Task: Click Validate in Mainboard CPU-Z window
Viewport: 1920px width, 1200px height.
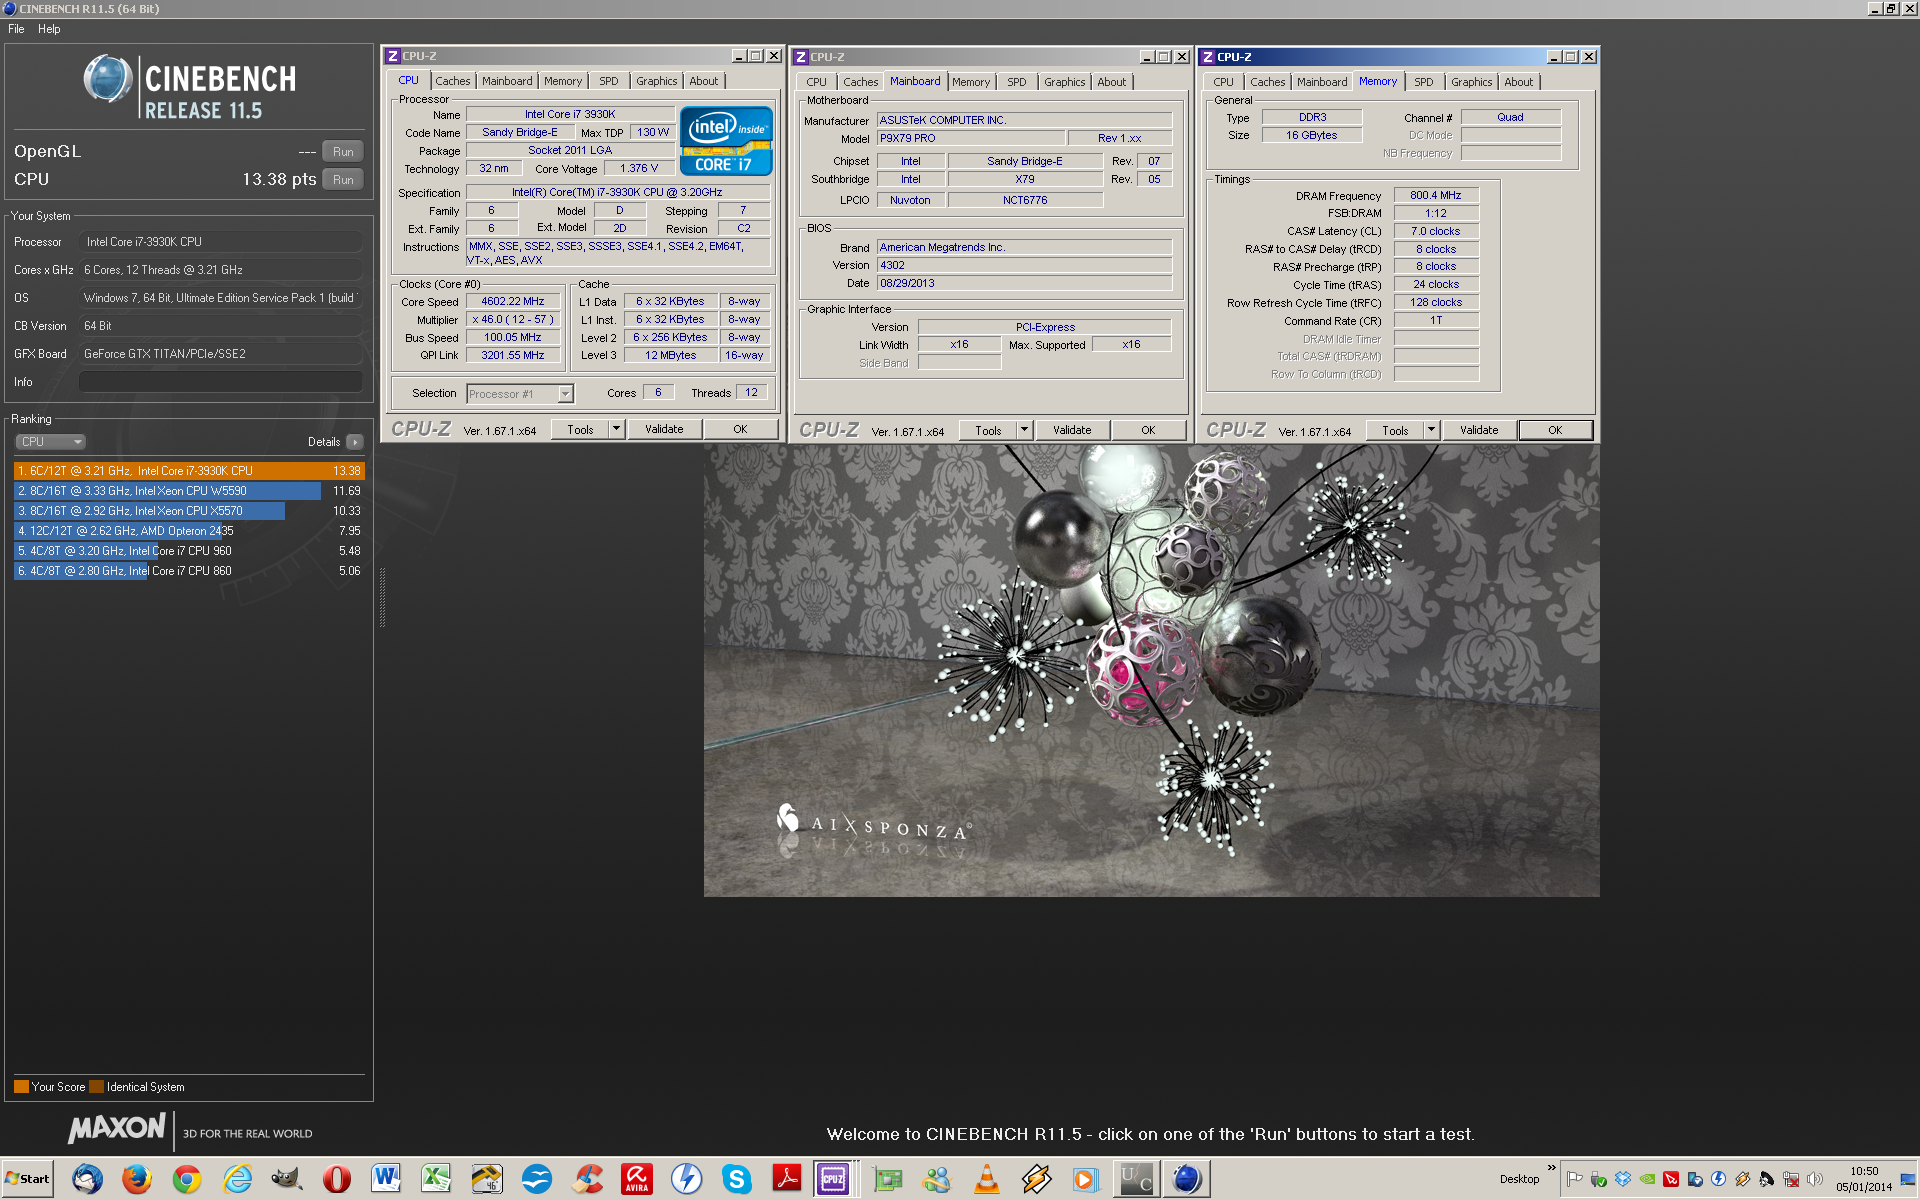Action: [1072, 431]
